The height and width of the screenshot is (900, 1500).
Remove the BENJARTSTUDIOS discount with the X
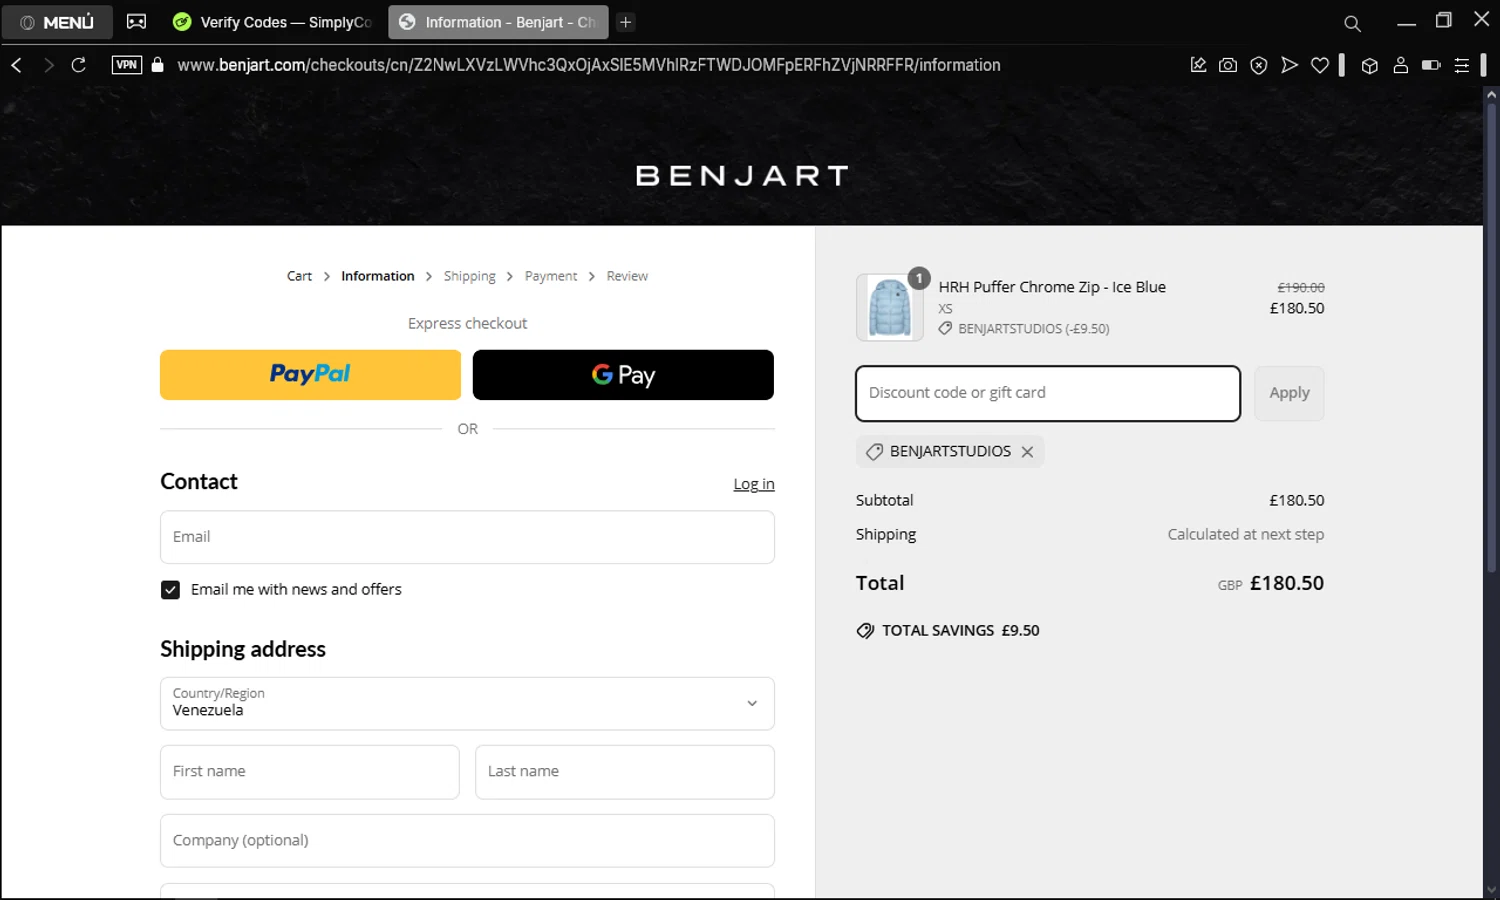point(1027,452)
